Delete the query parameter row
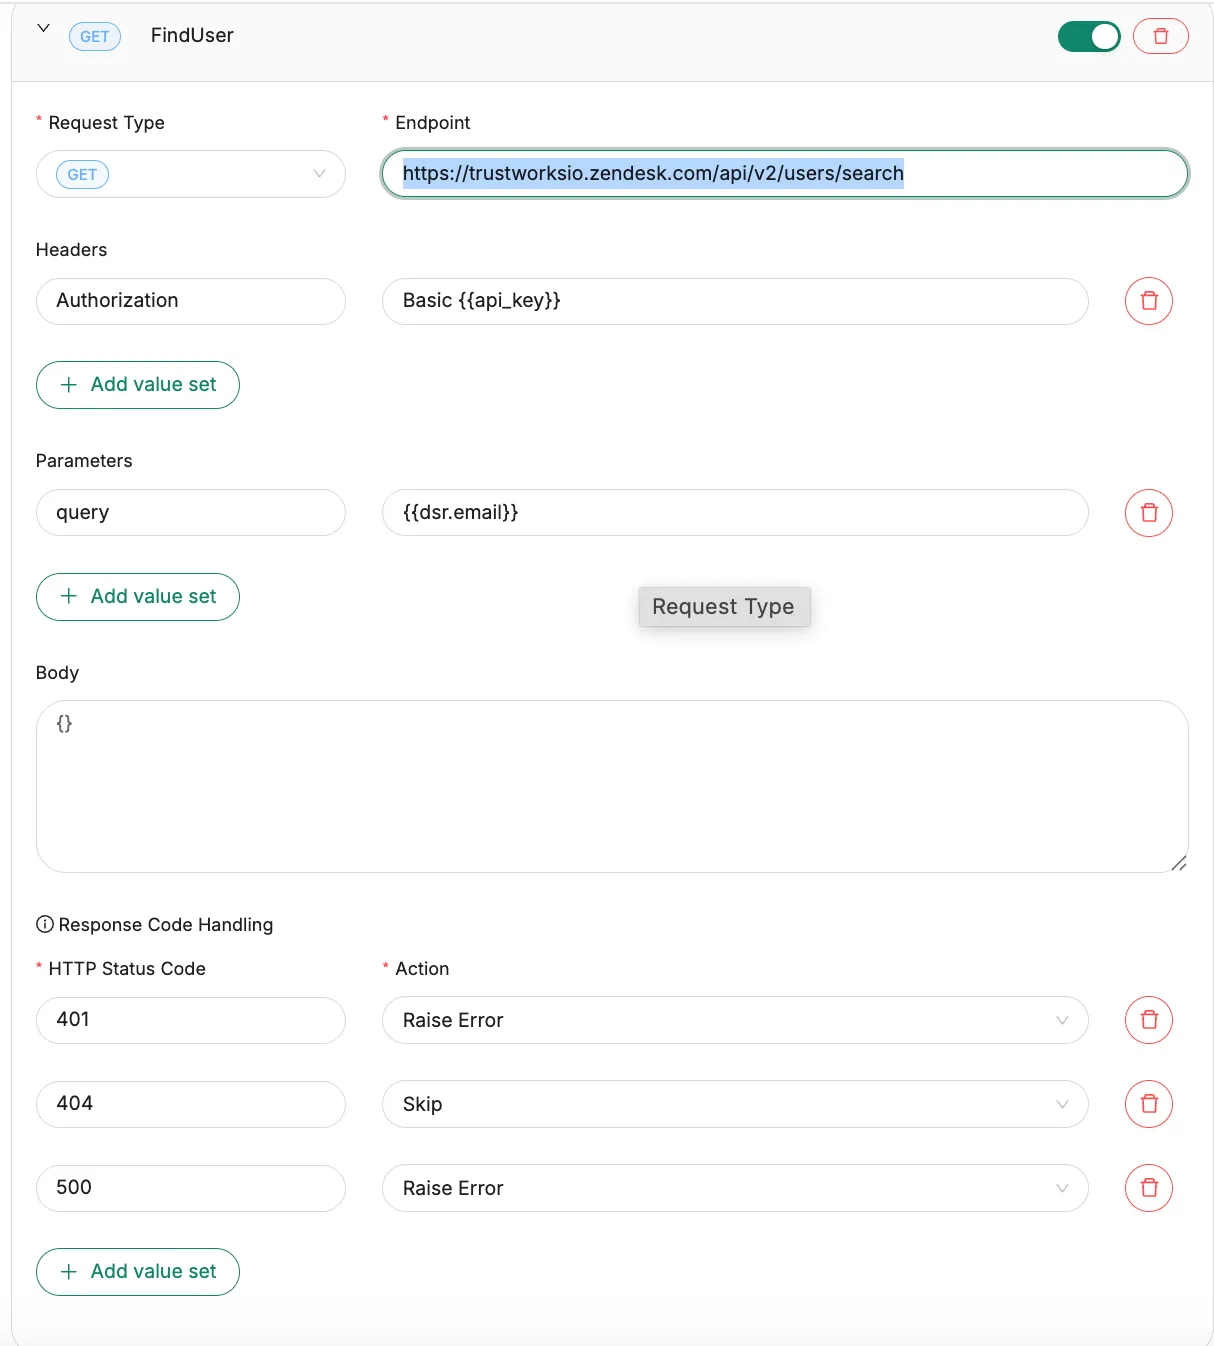 1149,513
